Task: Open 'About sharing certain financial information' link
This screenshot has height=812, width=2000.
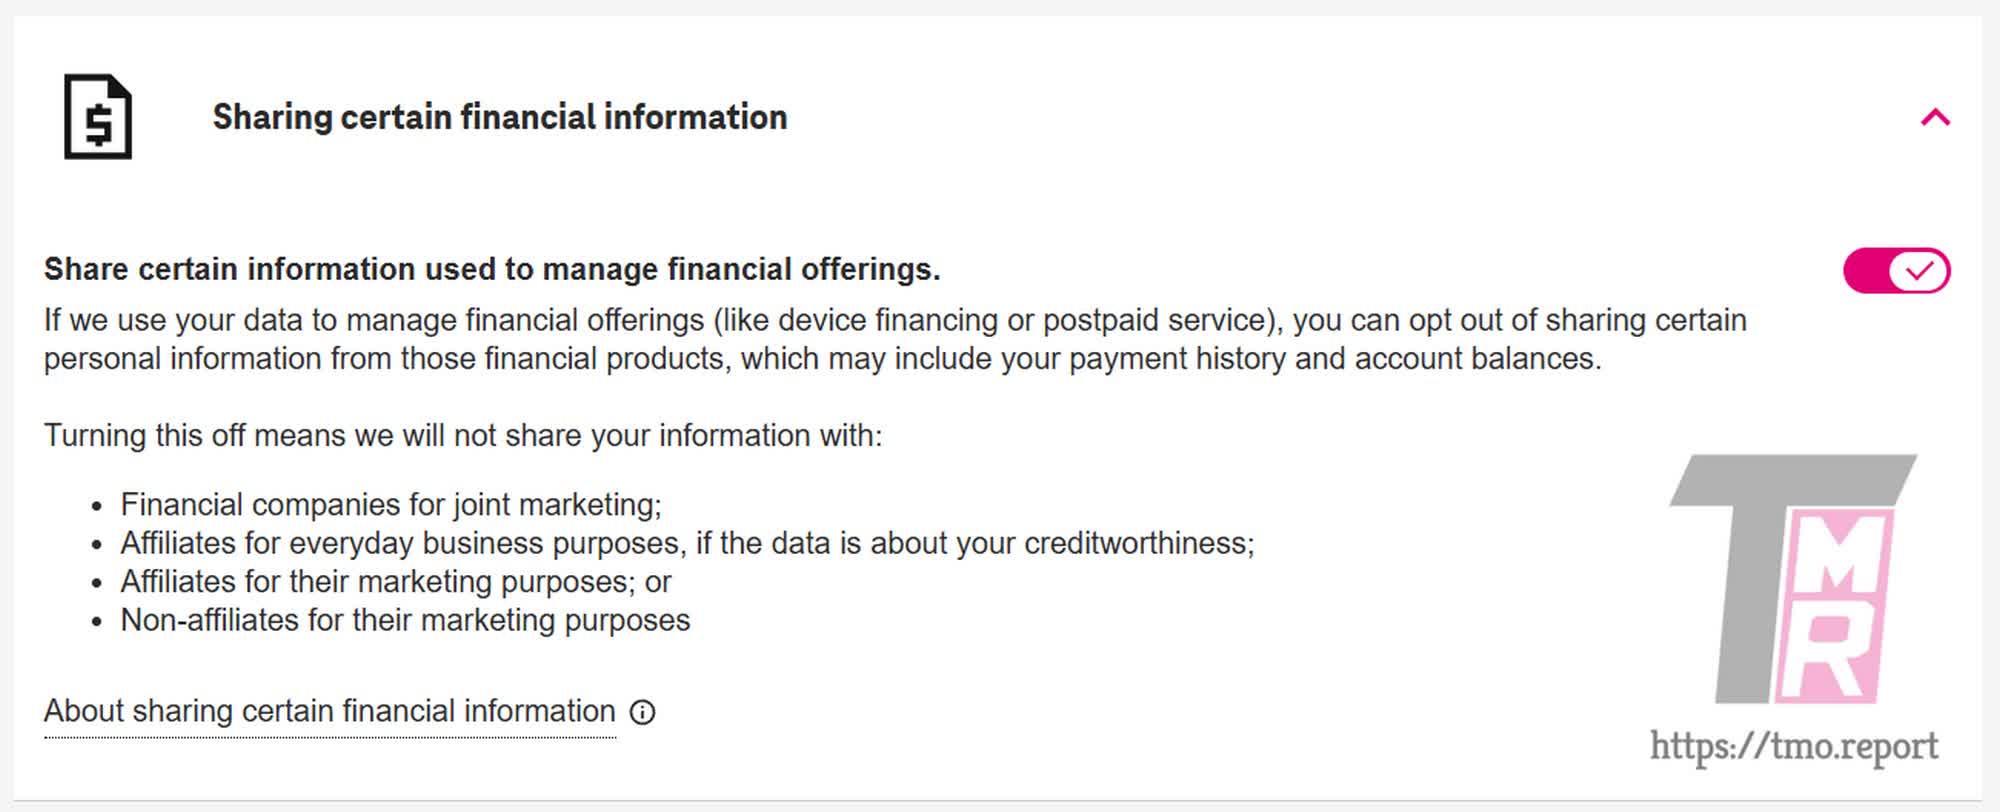Action: tap(329, 711)
